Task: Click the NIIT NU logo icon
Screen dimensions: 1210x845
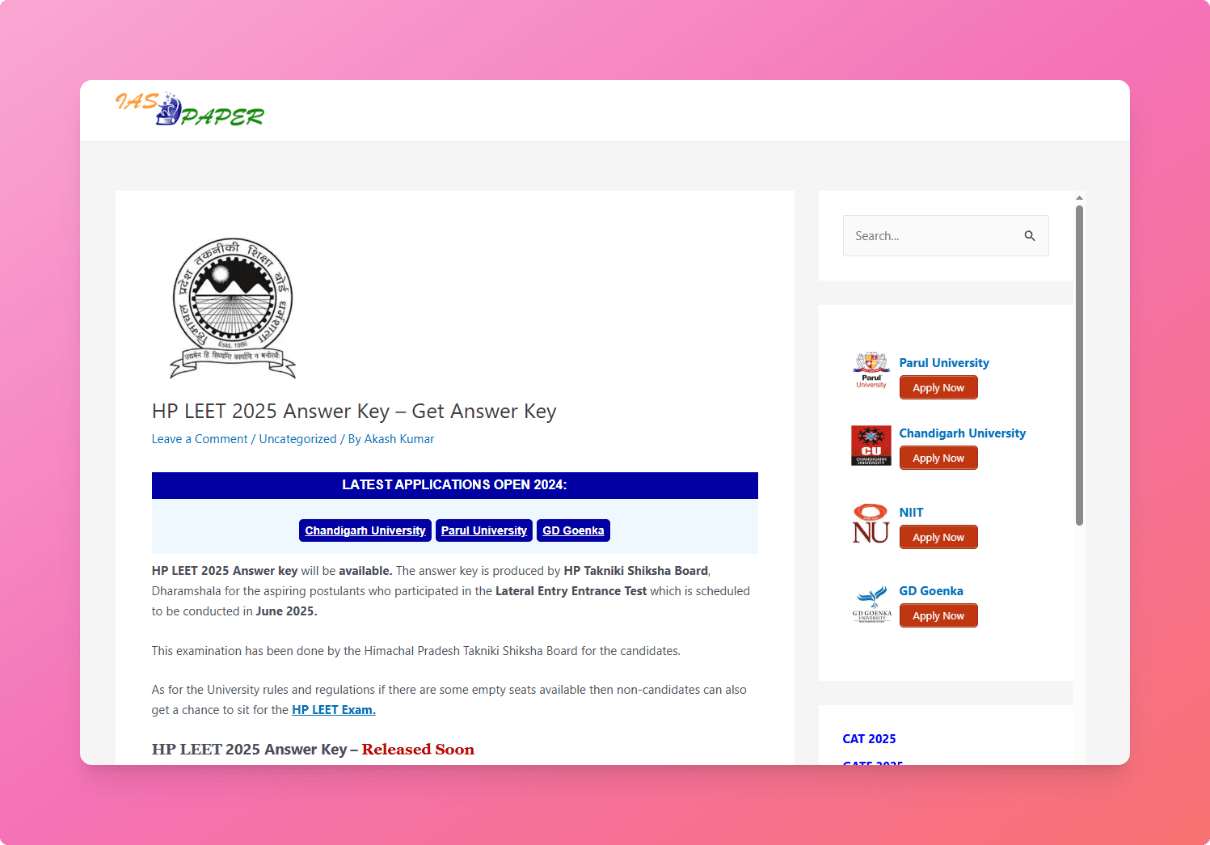Action: (871, 523)
